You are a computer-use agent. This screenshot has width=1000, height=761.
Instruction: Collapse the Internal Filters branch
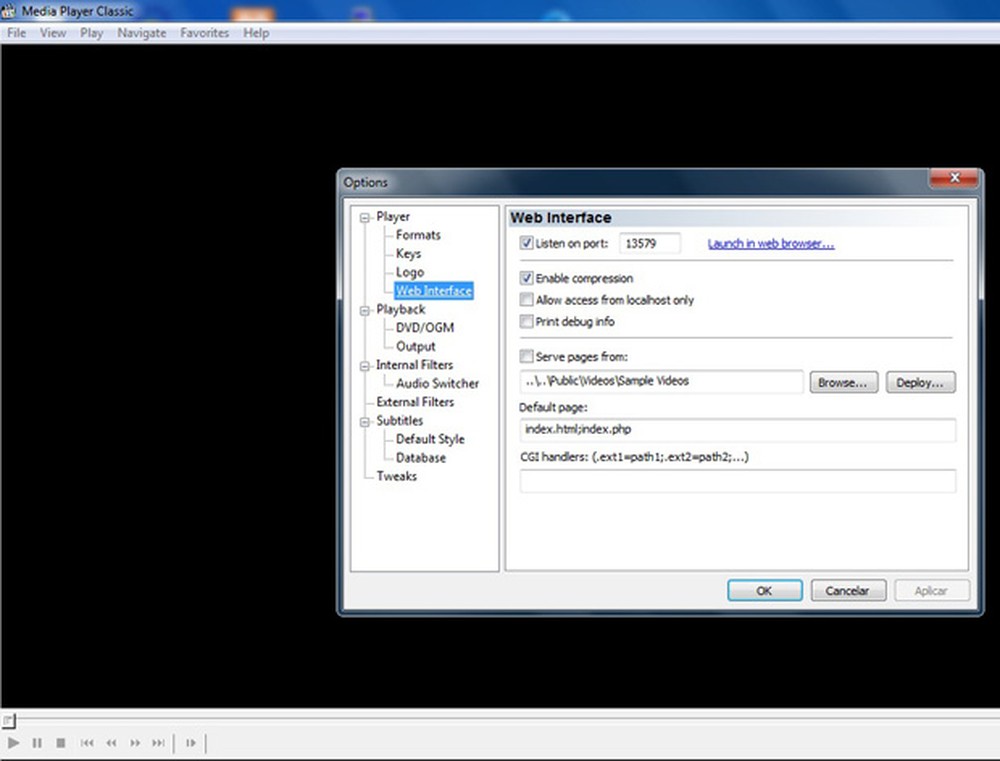point(364,364)
